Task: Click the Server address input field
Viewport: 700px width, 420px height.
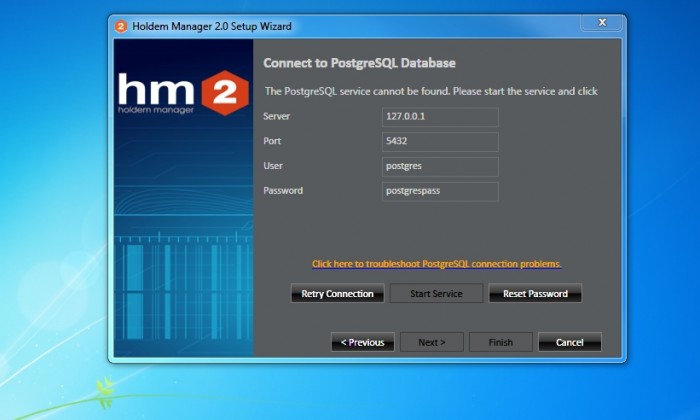Action: [440, 117]
